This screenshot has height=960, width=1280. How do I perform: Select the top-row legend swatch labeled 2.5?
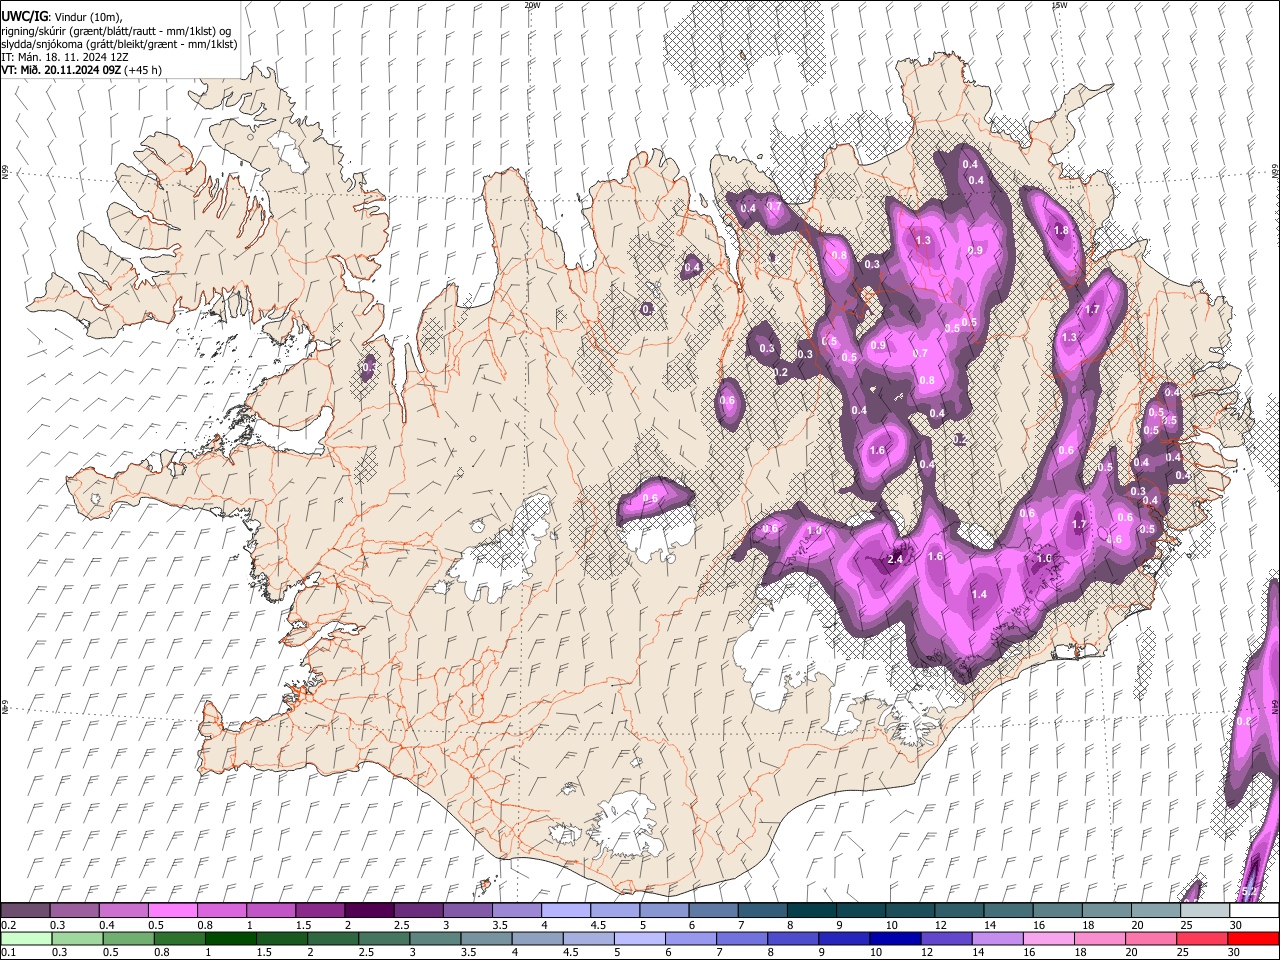tap(417, 910)
